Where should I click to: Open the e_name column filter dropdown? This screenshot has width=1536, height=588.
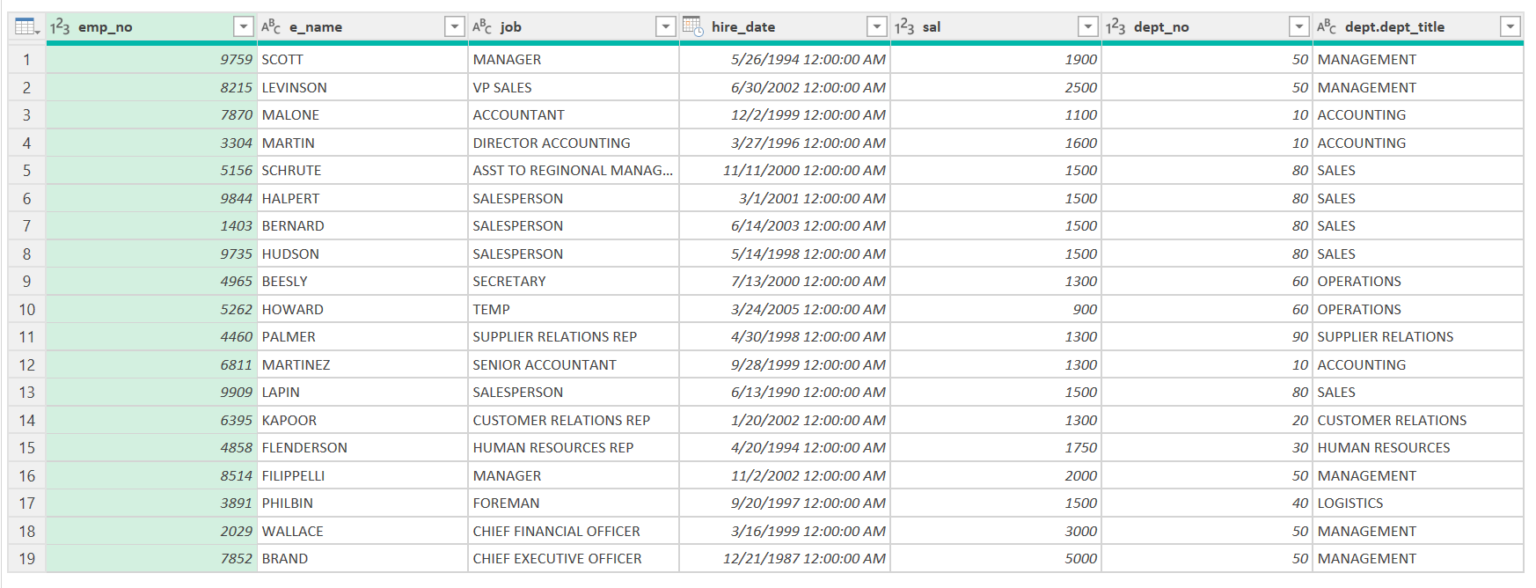pos(454,27)
